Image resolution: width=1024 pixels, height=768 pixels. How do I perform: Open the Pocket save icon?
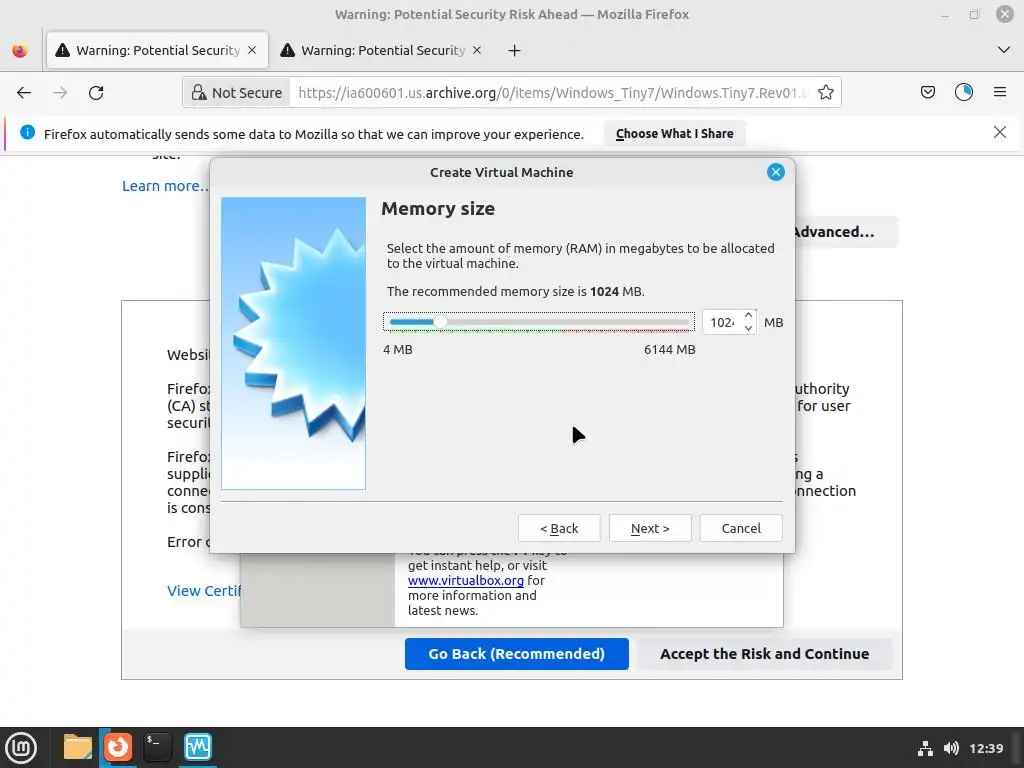coord(927,93)
